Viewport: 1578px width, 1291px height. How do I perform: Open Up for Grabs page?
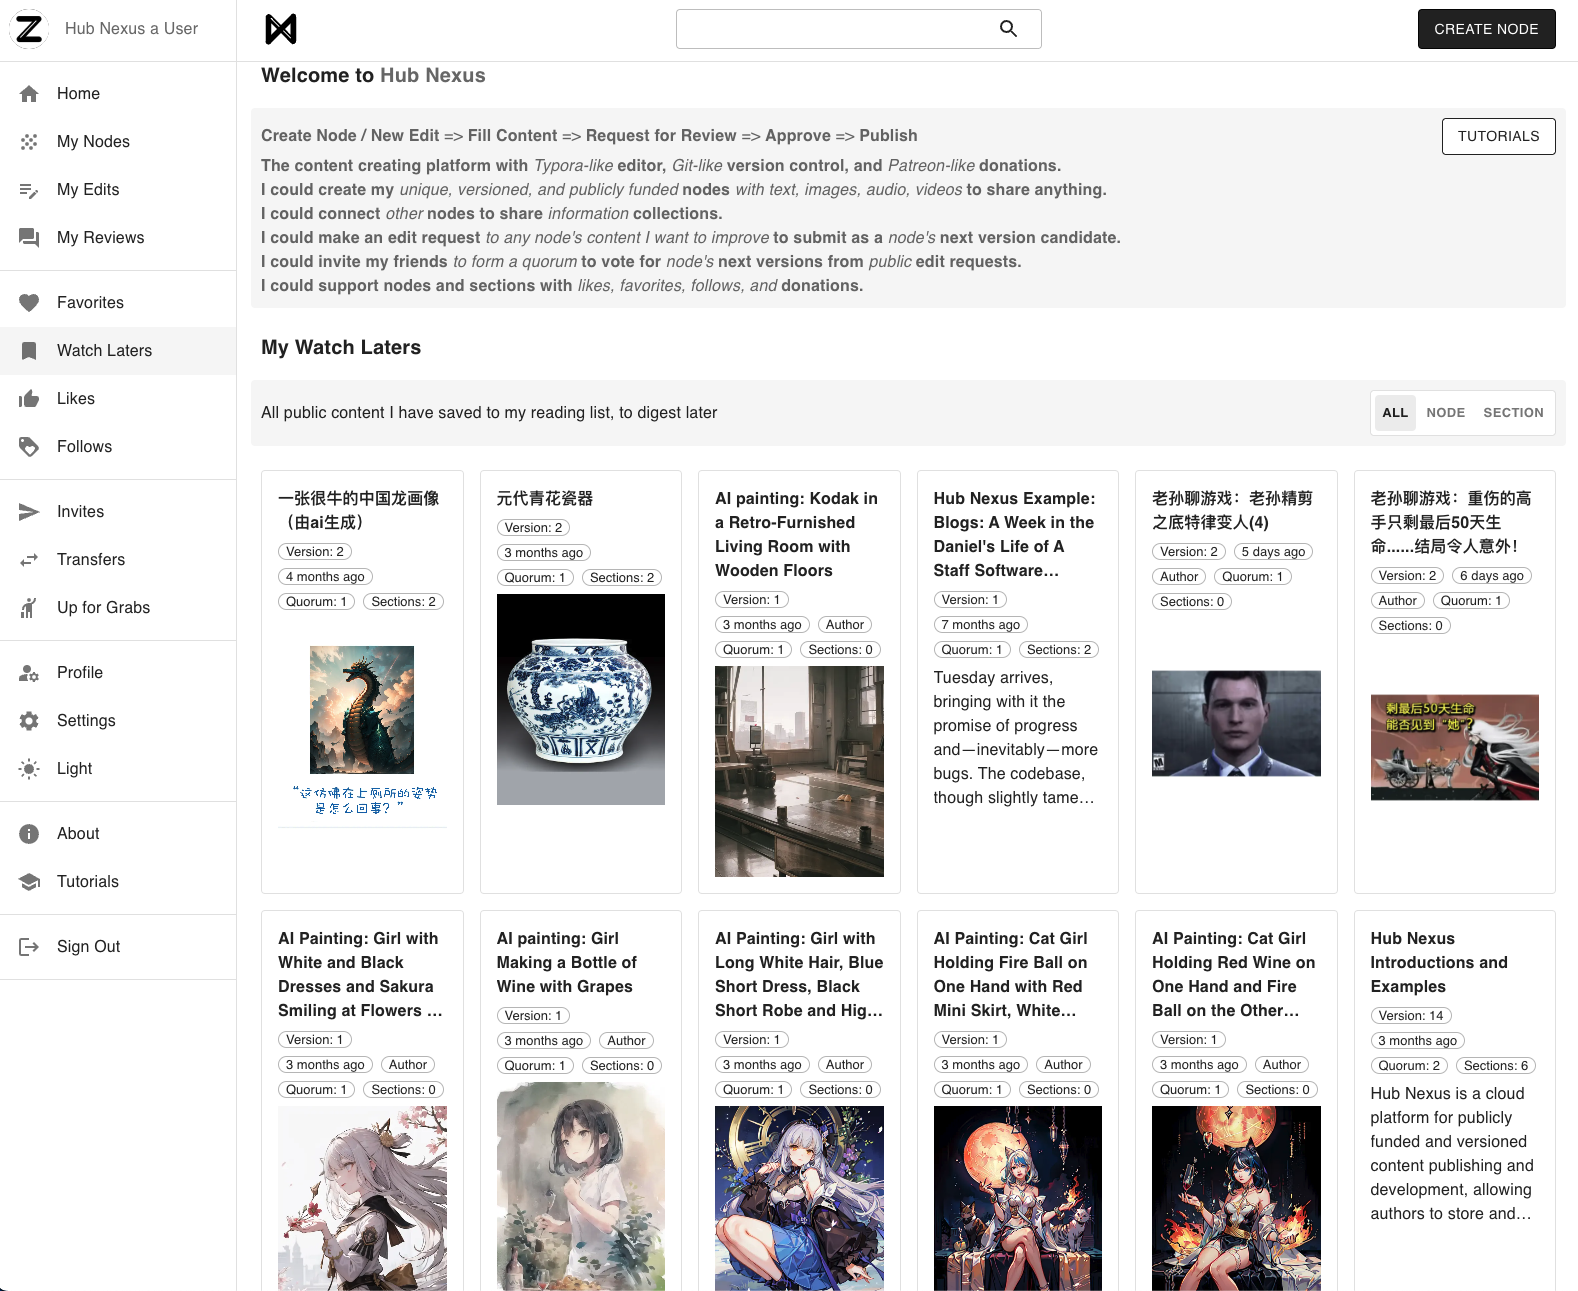point(118,608)
